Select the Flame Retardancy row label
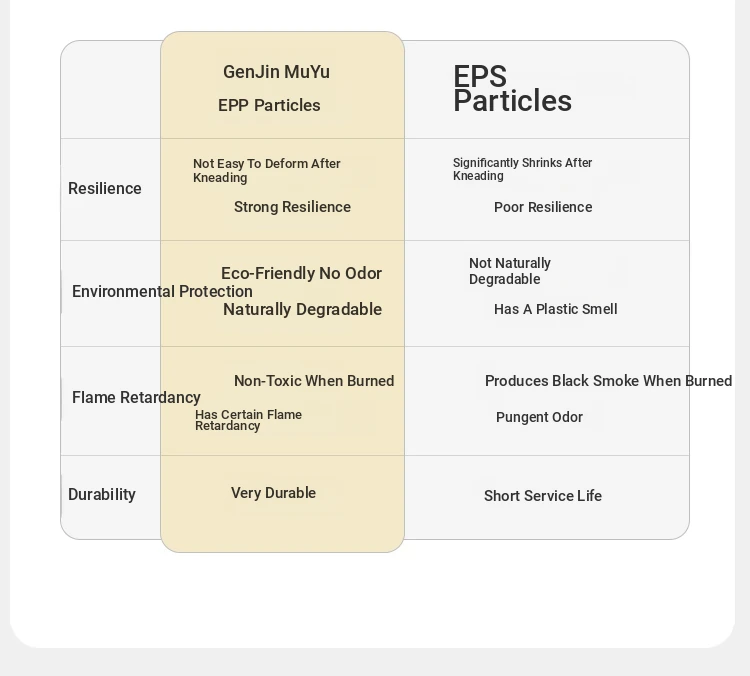750x676 pixels. 136,398
